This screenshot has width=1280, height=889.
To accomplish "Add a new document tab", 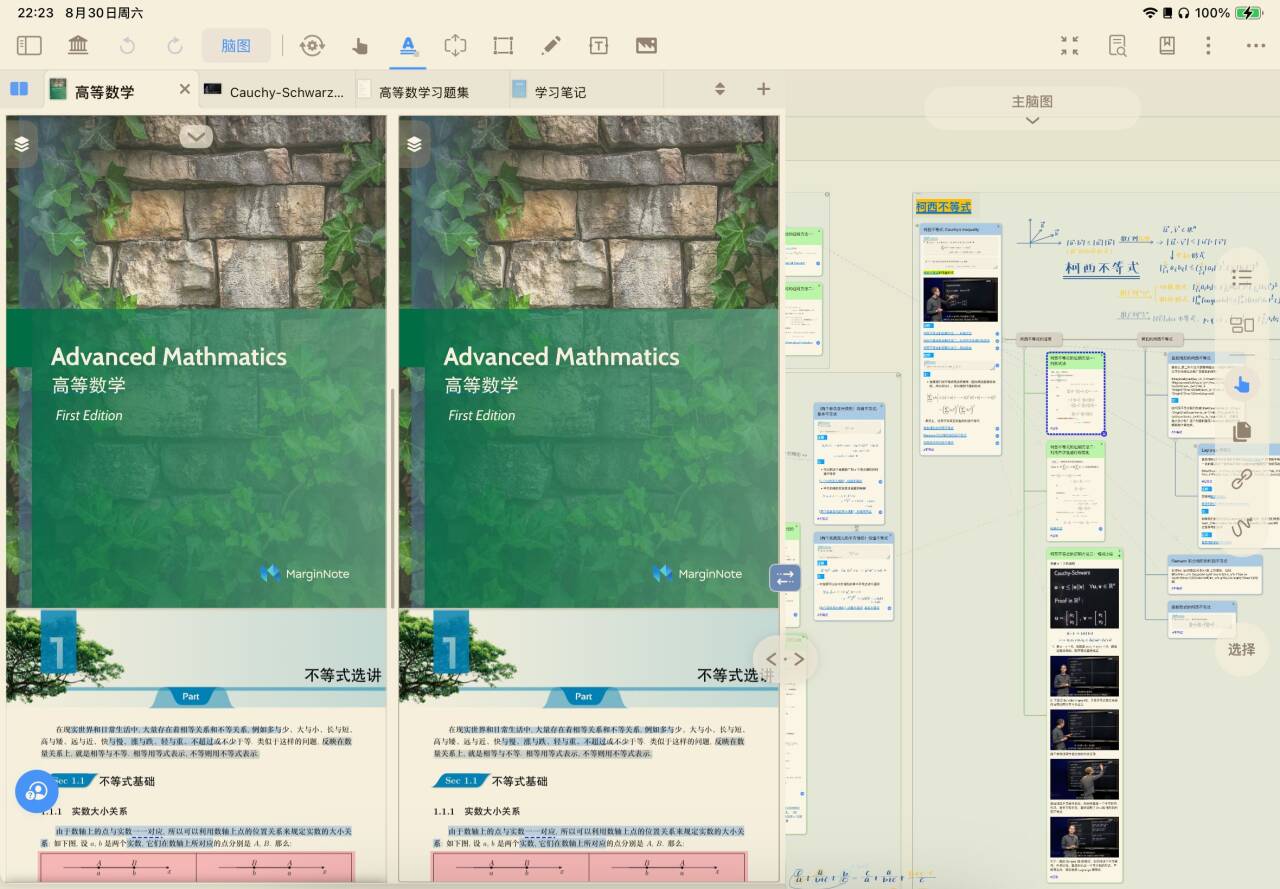I will coord(763,89).
